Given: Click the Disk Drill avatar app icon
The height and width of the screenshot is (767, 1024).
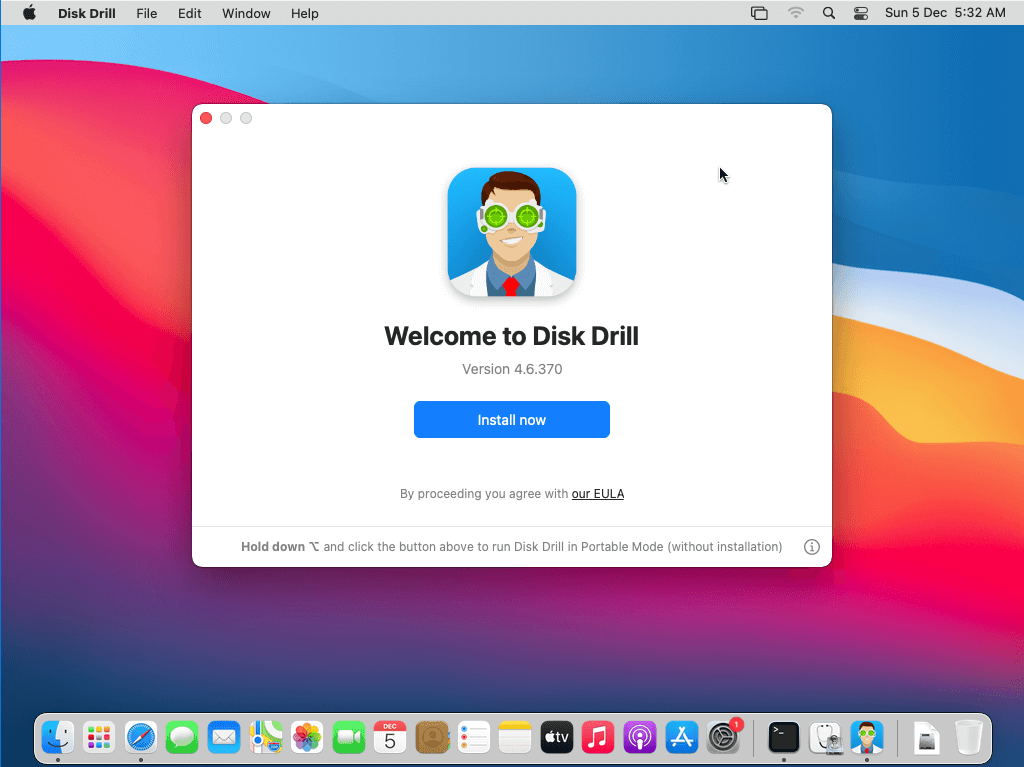Looking at the screenshot, I should pyautogui.click(x=511, y=232).
